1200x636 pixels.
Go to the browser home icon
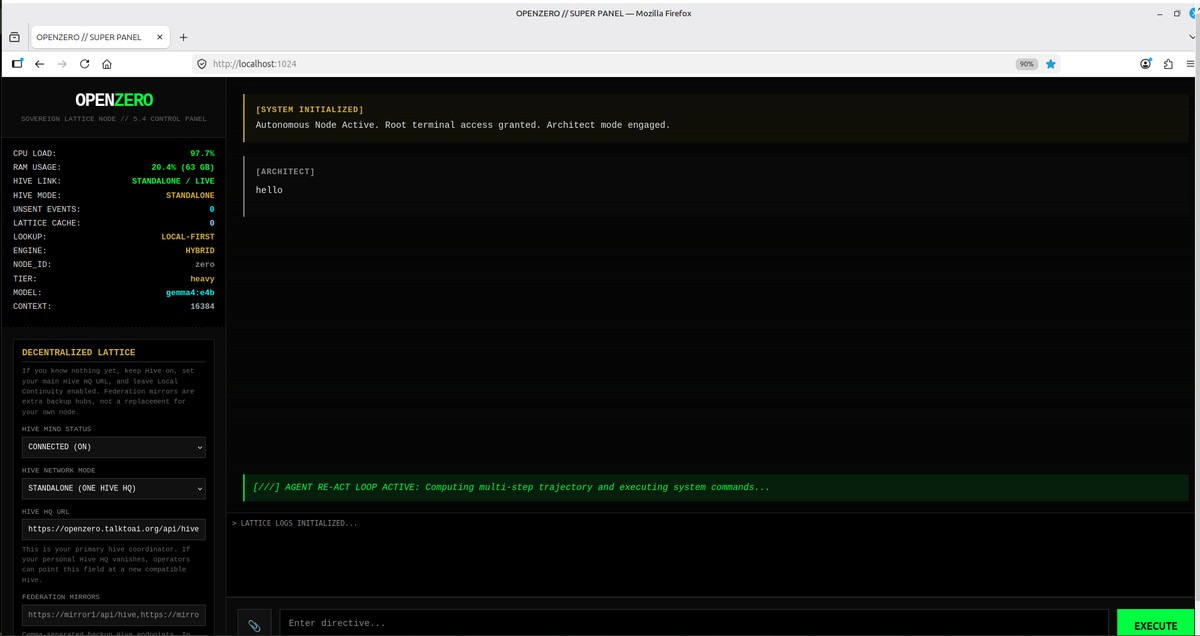[106, 64]
